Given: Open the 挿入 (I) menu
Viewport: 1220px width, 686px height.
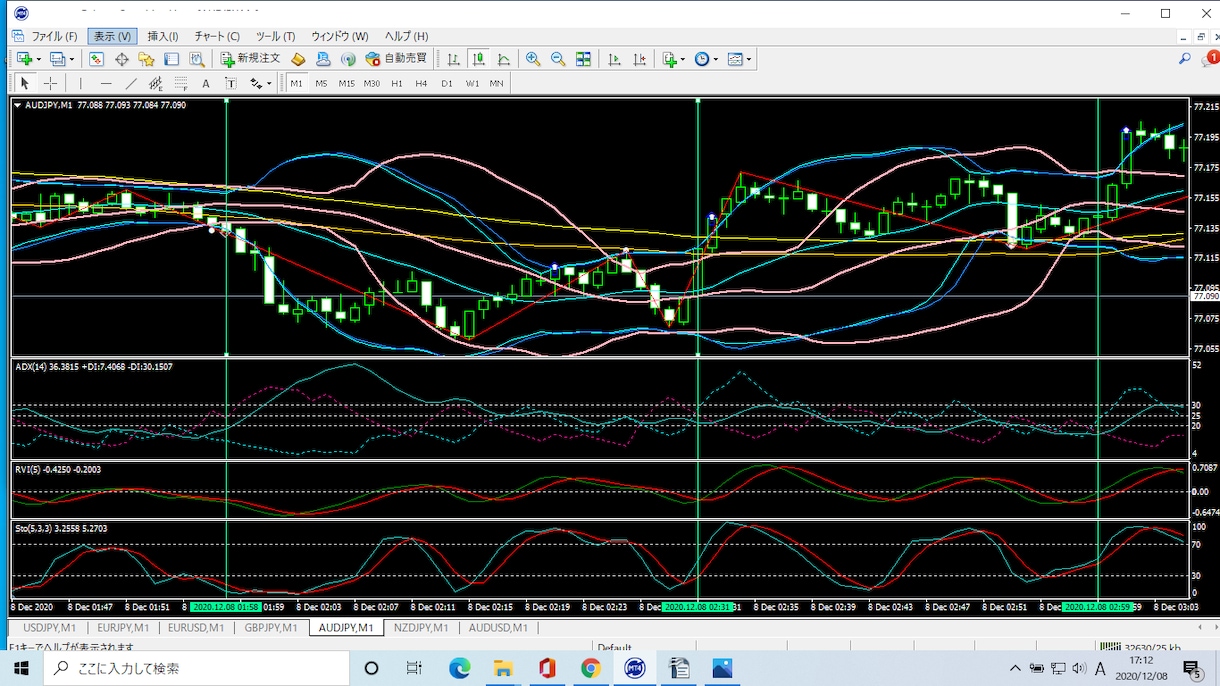Looking at the screenshot, I should click(163, 36).
